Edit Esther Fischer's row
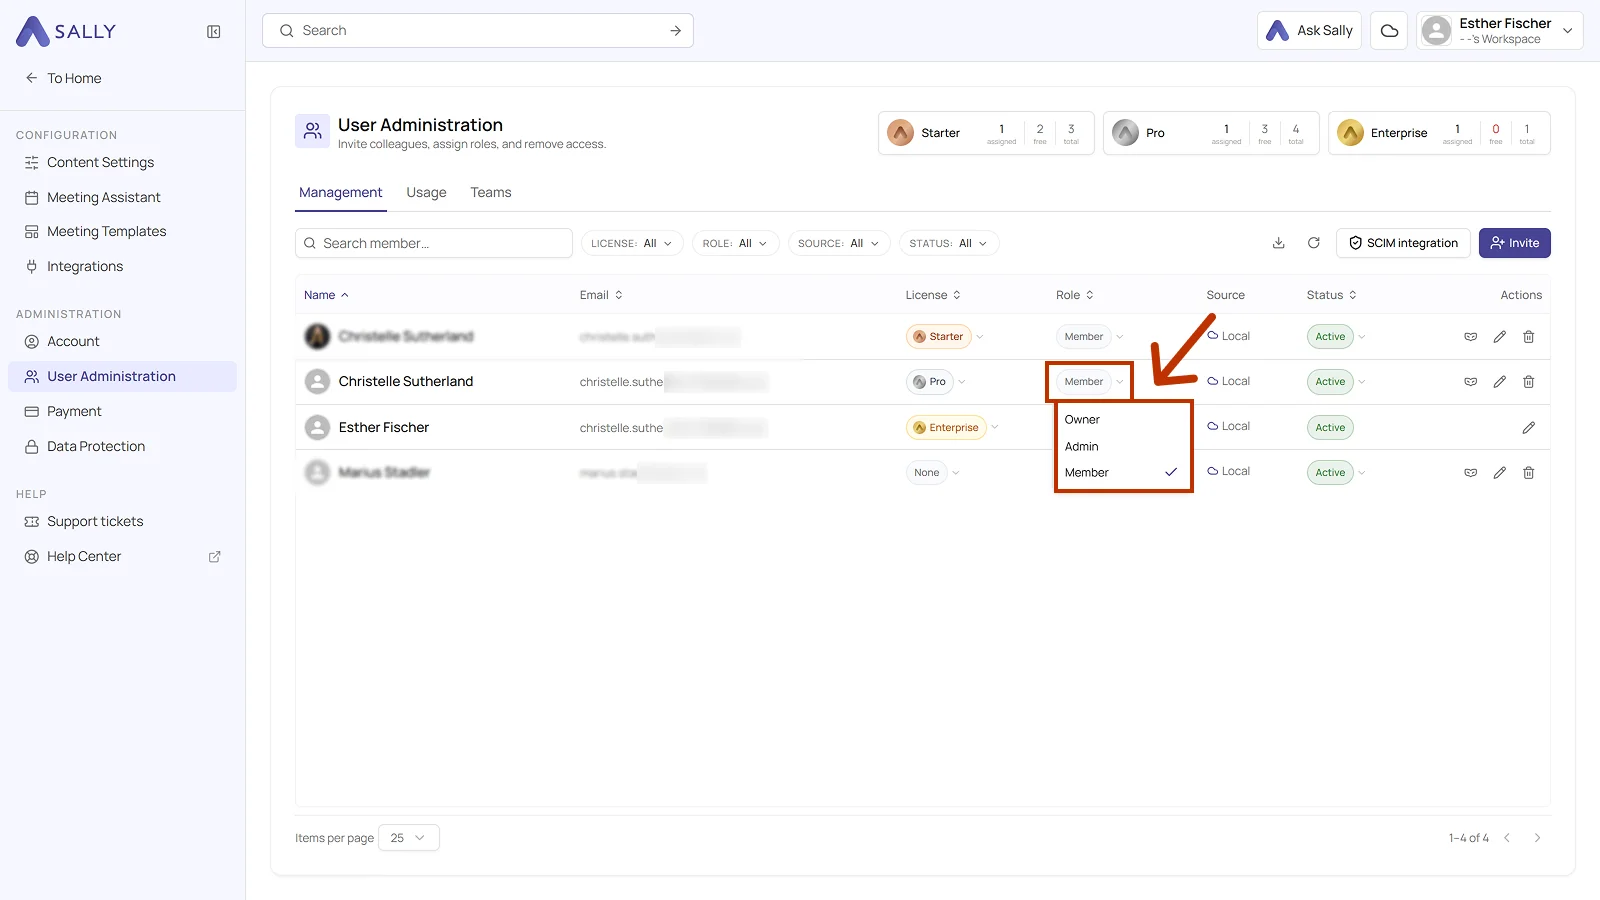 (x=1528, y=428)
